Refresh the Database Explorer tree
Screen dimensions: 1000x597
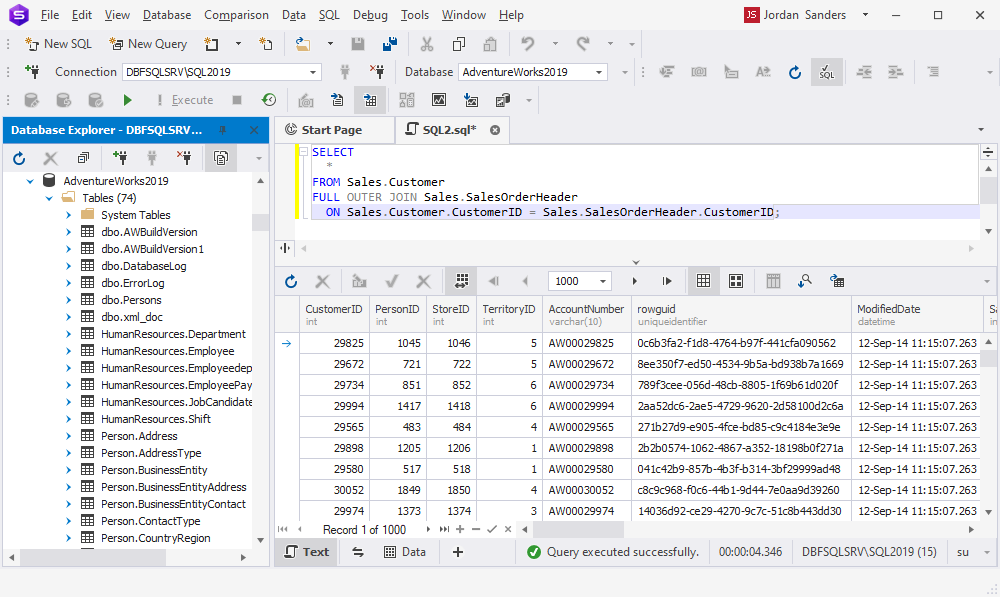19,158
